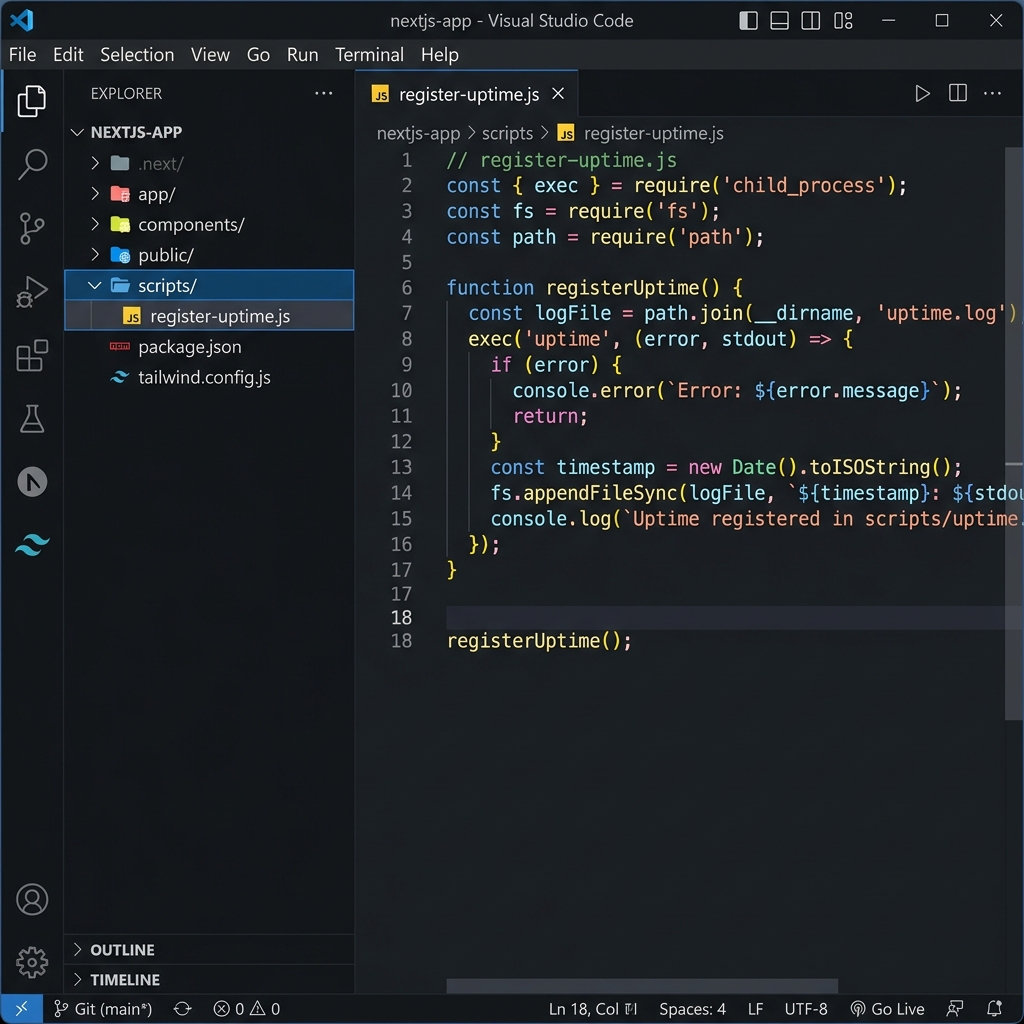The width and height of the screenshot is (1024, 1024).
Task: Click line number 6 in the gutter
Action: pos(406,288)
